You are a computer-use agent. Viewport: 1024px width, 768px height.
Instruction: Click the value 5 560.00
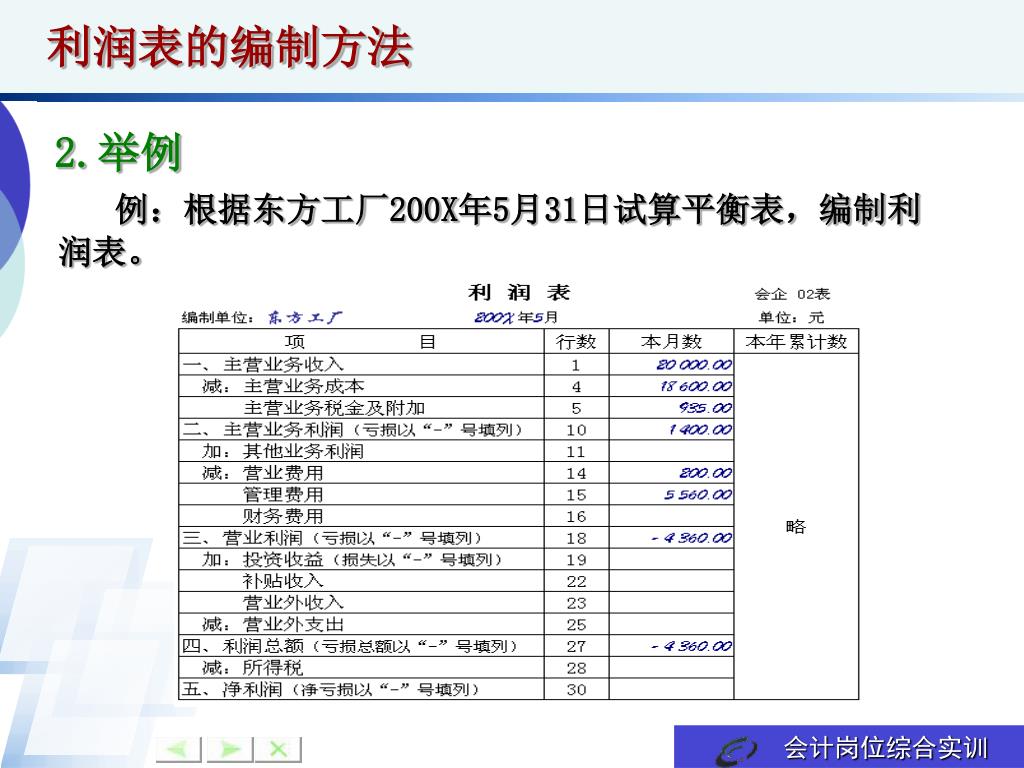point(697,494)
